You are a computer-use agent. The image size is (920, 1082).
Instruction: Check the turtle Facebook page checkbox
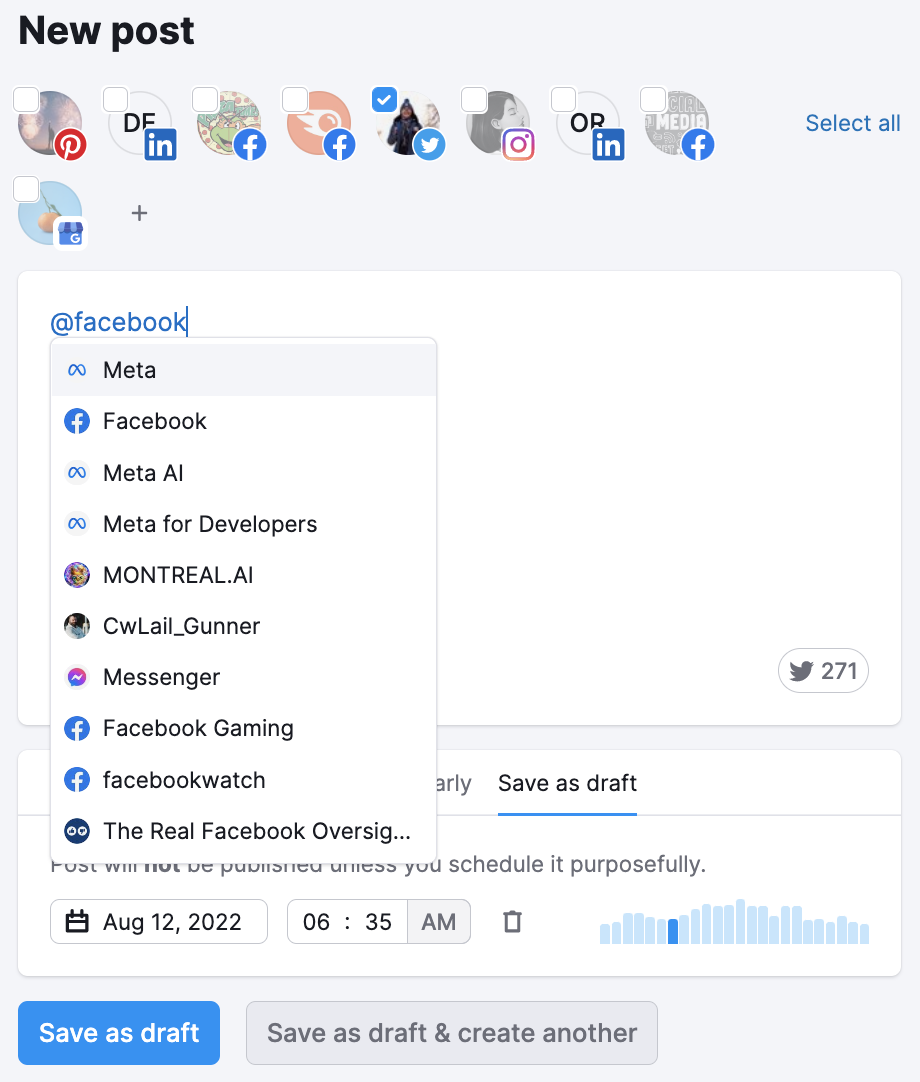pos(205,100)
